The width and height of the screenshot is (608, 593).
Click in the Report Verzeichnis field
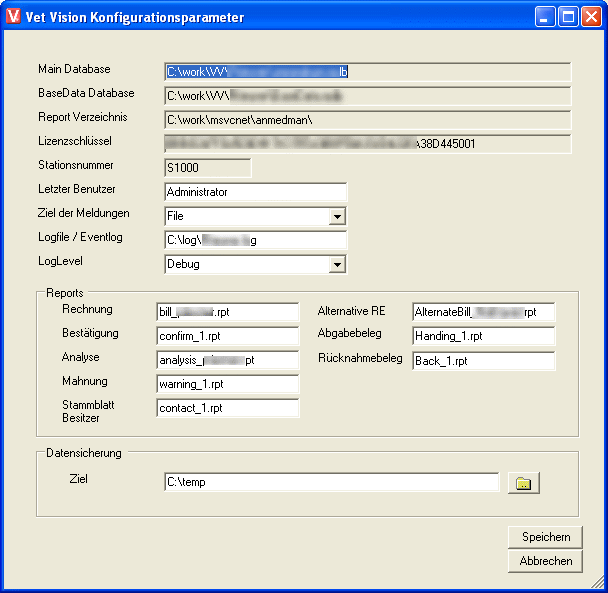click(x=368, y=120)
